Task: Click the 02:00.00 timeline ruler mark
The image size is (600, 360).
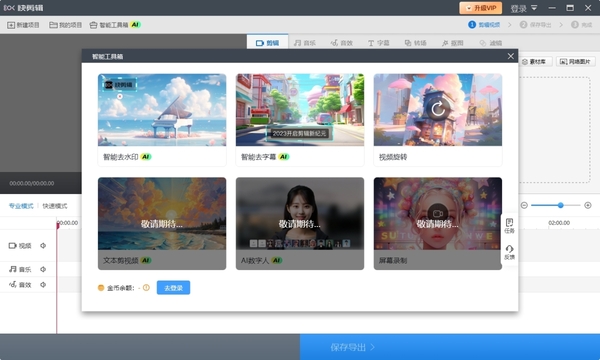Action: click(559, 223)
